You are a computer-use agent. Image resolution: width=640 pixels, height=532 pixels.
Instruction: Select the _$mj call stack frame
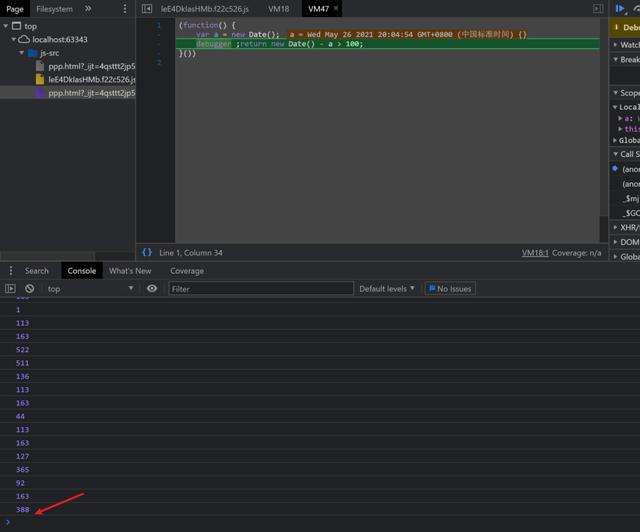pyautogui.click(x=630, y=198)
